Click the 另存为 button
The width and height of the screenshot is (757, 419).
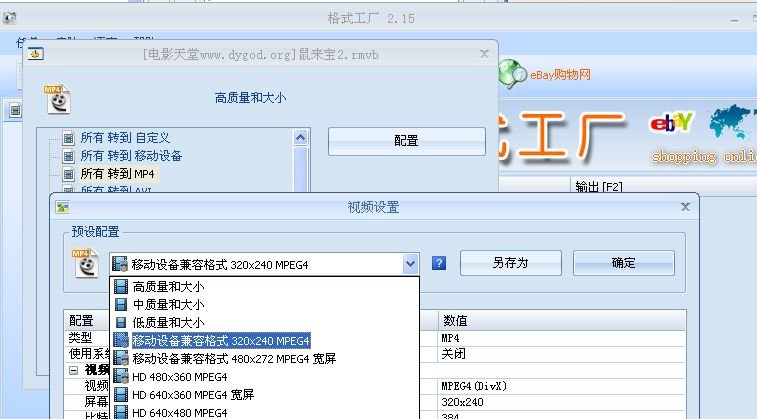510,263
